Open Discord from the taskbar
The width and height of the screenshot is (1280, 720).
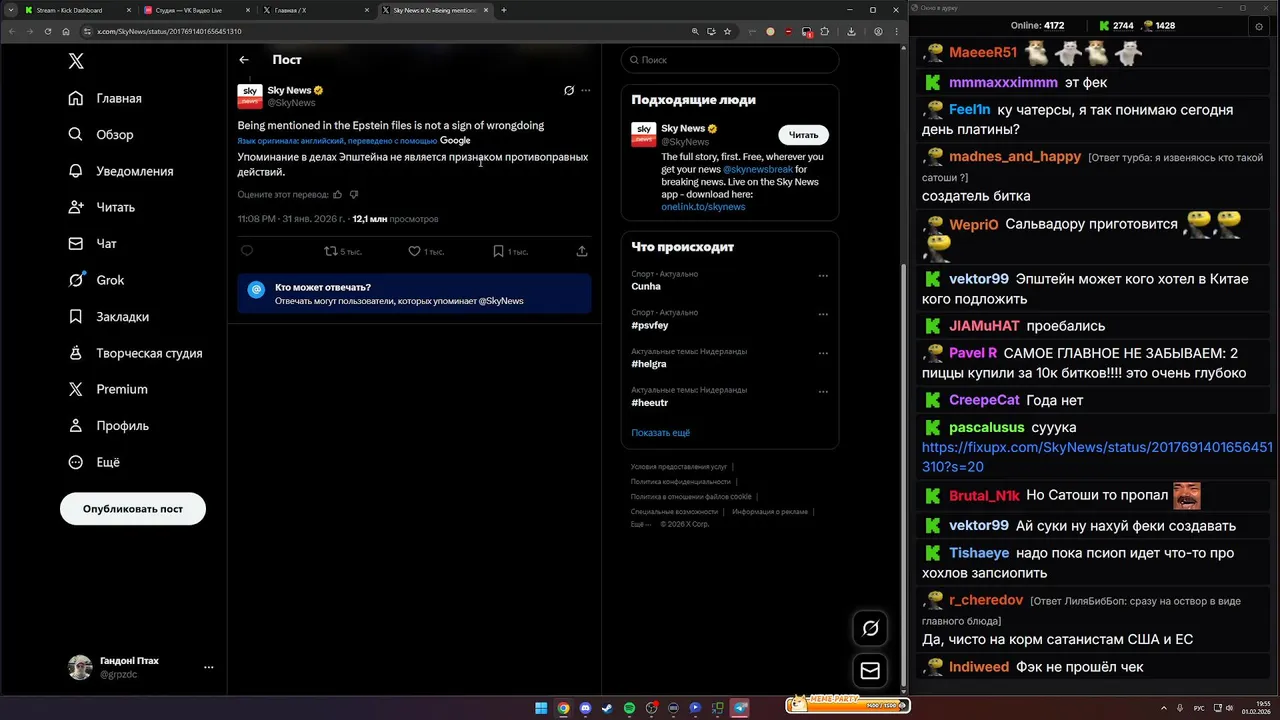(x=585, y=708)
